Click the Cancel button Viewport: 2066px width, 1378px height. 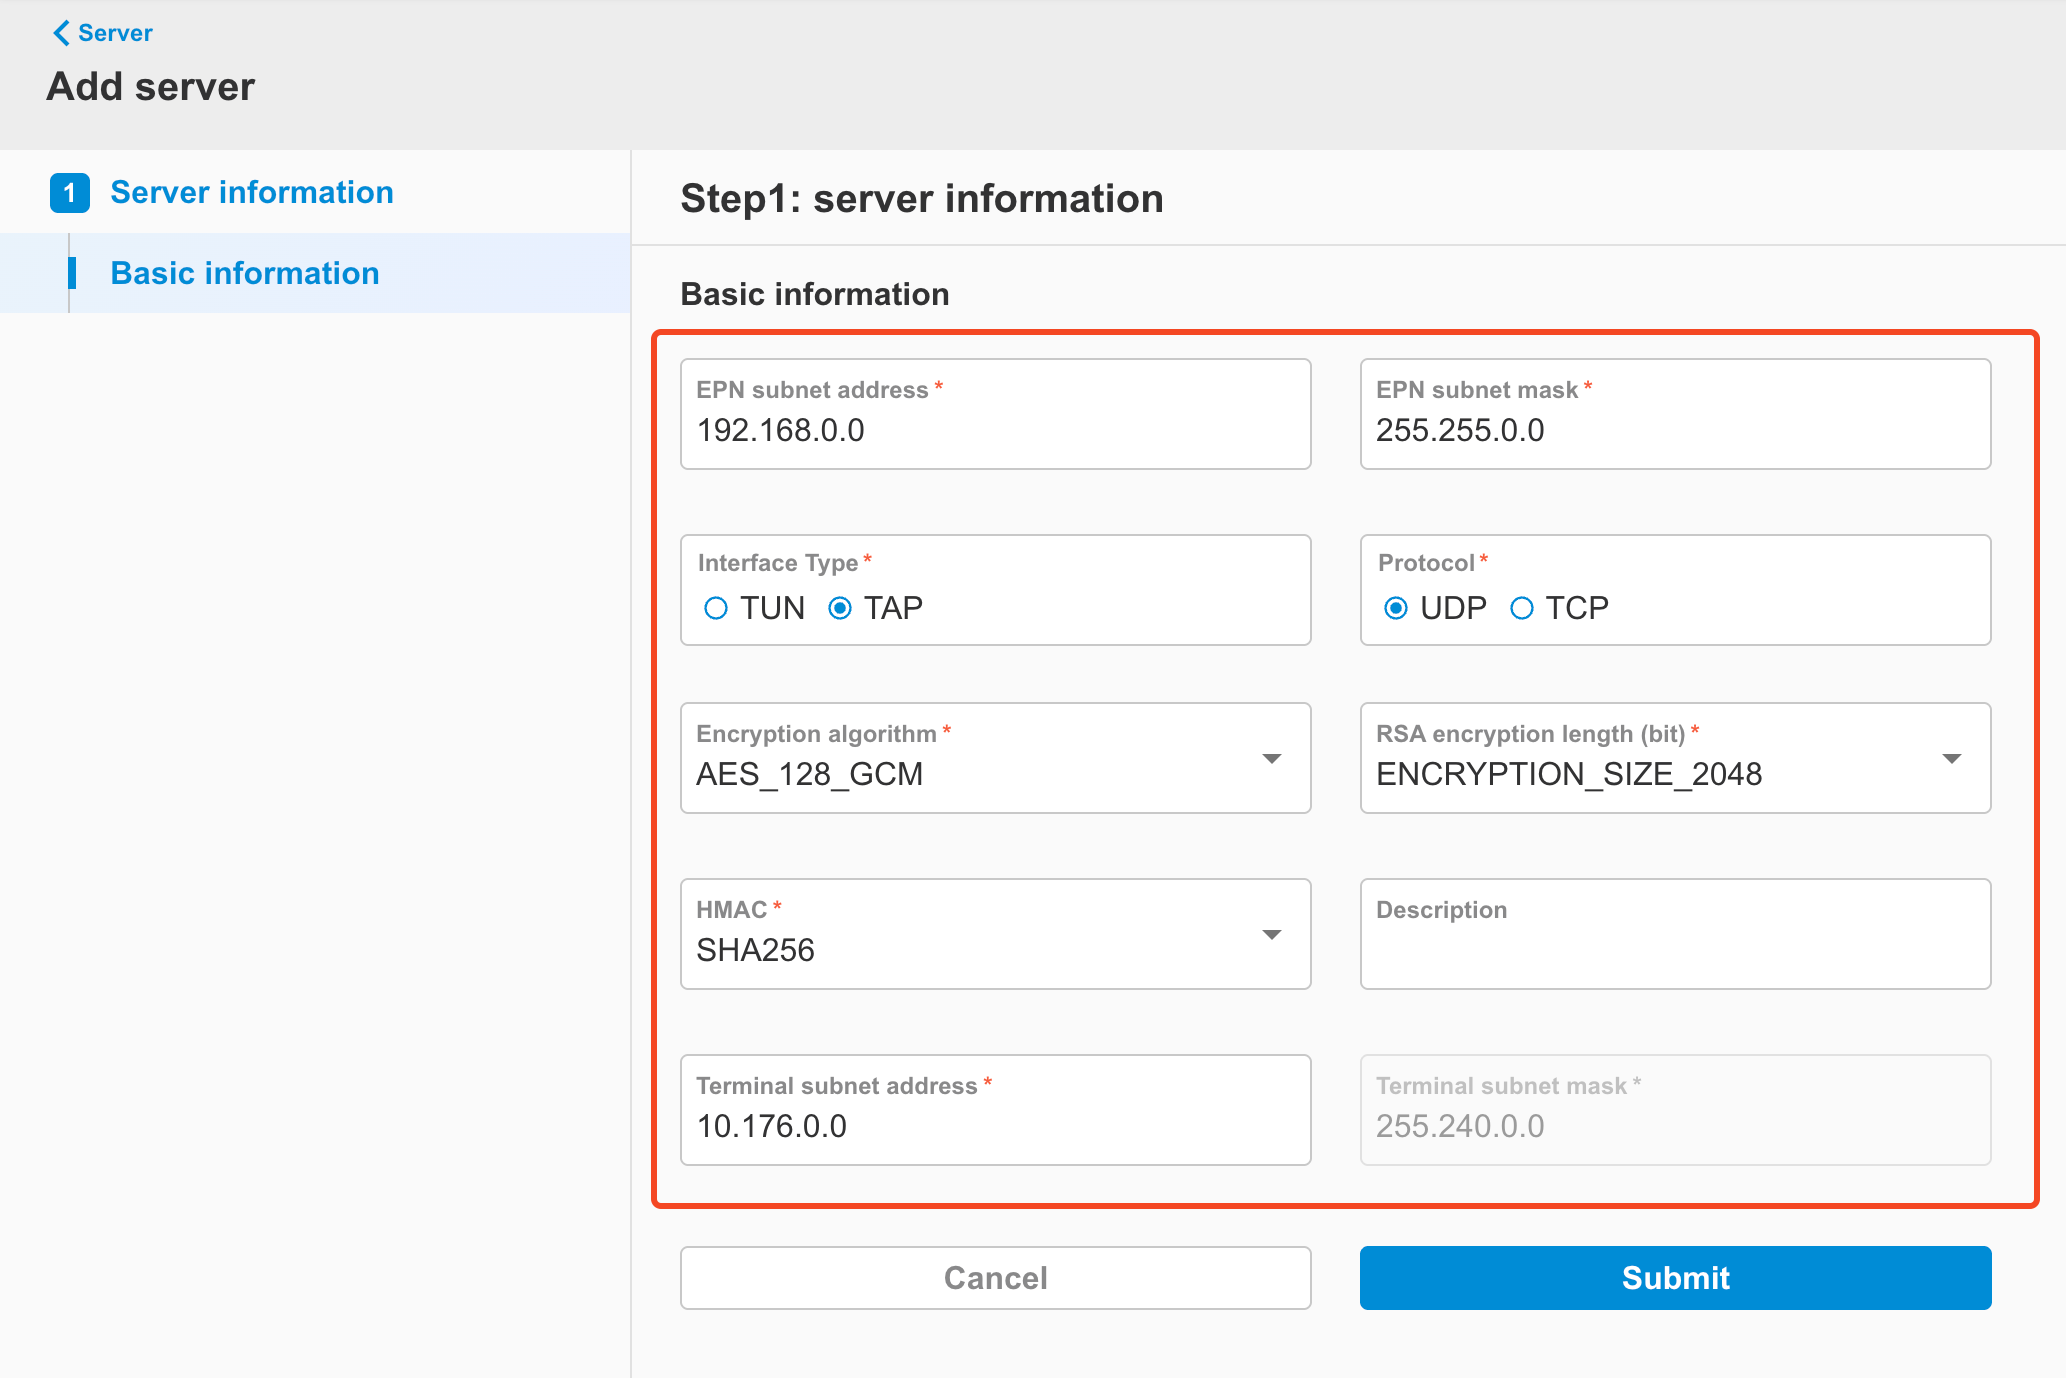995,1277
